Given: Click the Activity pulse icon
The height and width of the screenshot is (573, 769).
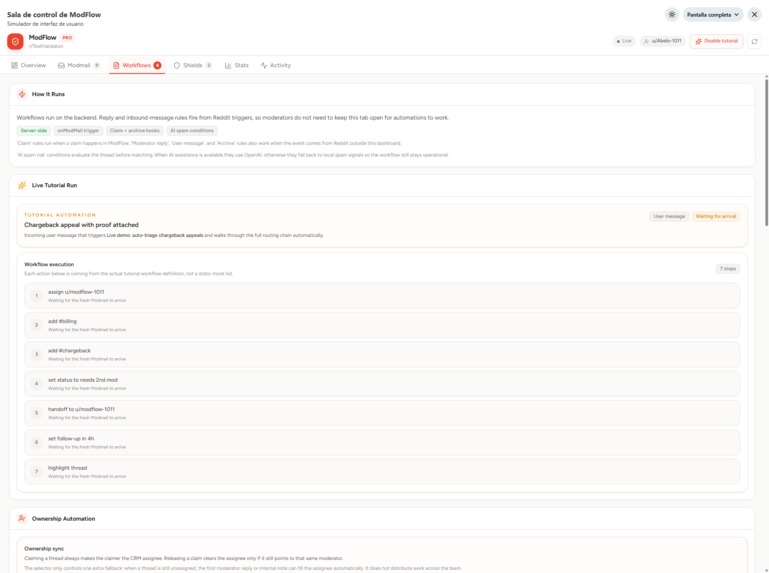Looking at the screenshot, I should point(264,65).
